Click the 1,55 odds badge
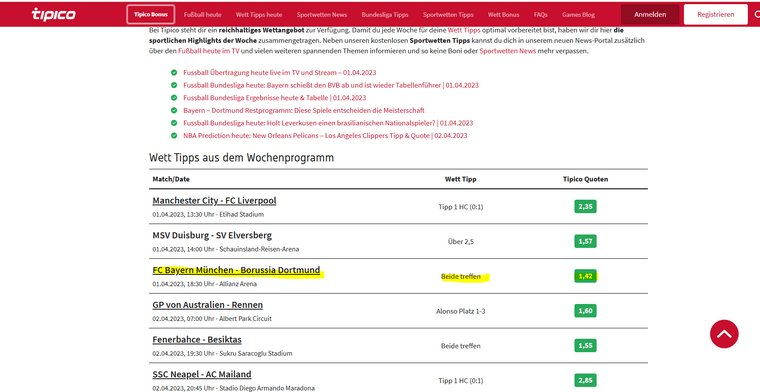The width and height of the screenshot is (760, 392). coord(586,346)
